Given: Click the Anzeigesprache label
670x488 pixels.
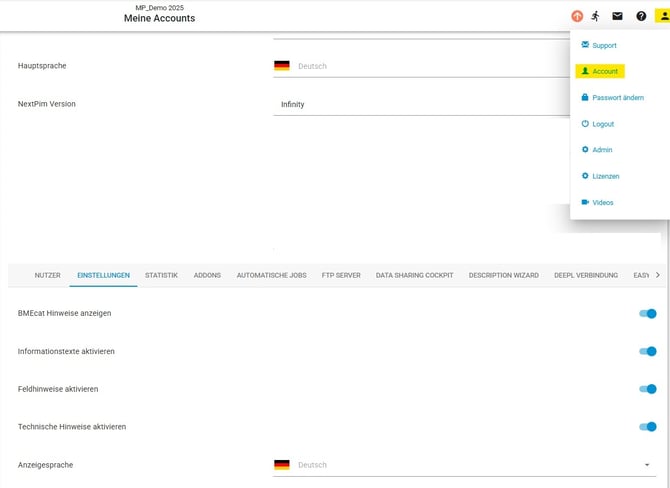Looking at the screenshot, I should coord(45,464).
